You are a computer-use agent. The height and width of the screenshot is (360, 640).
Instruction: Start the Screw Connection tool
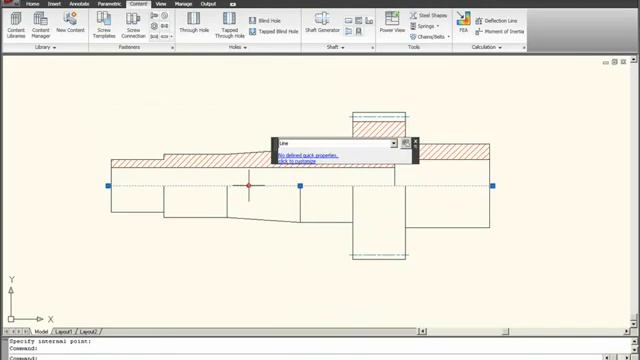pyautogui.click(x=133, y=25)
